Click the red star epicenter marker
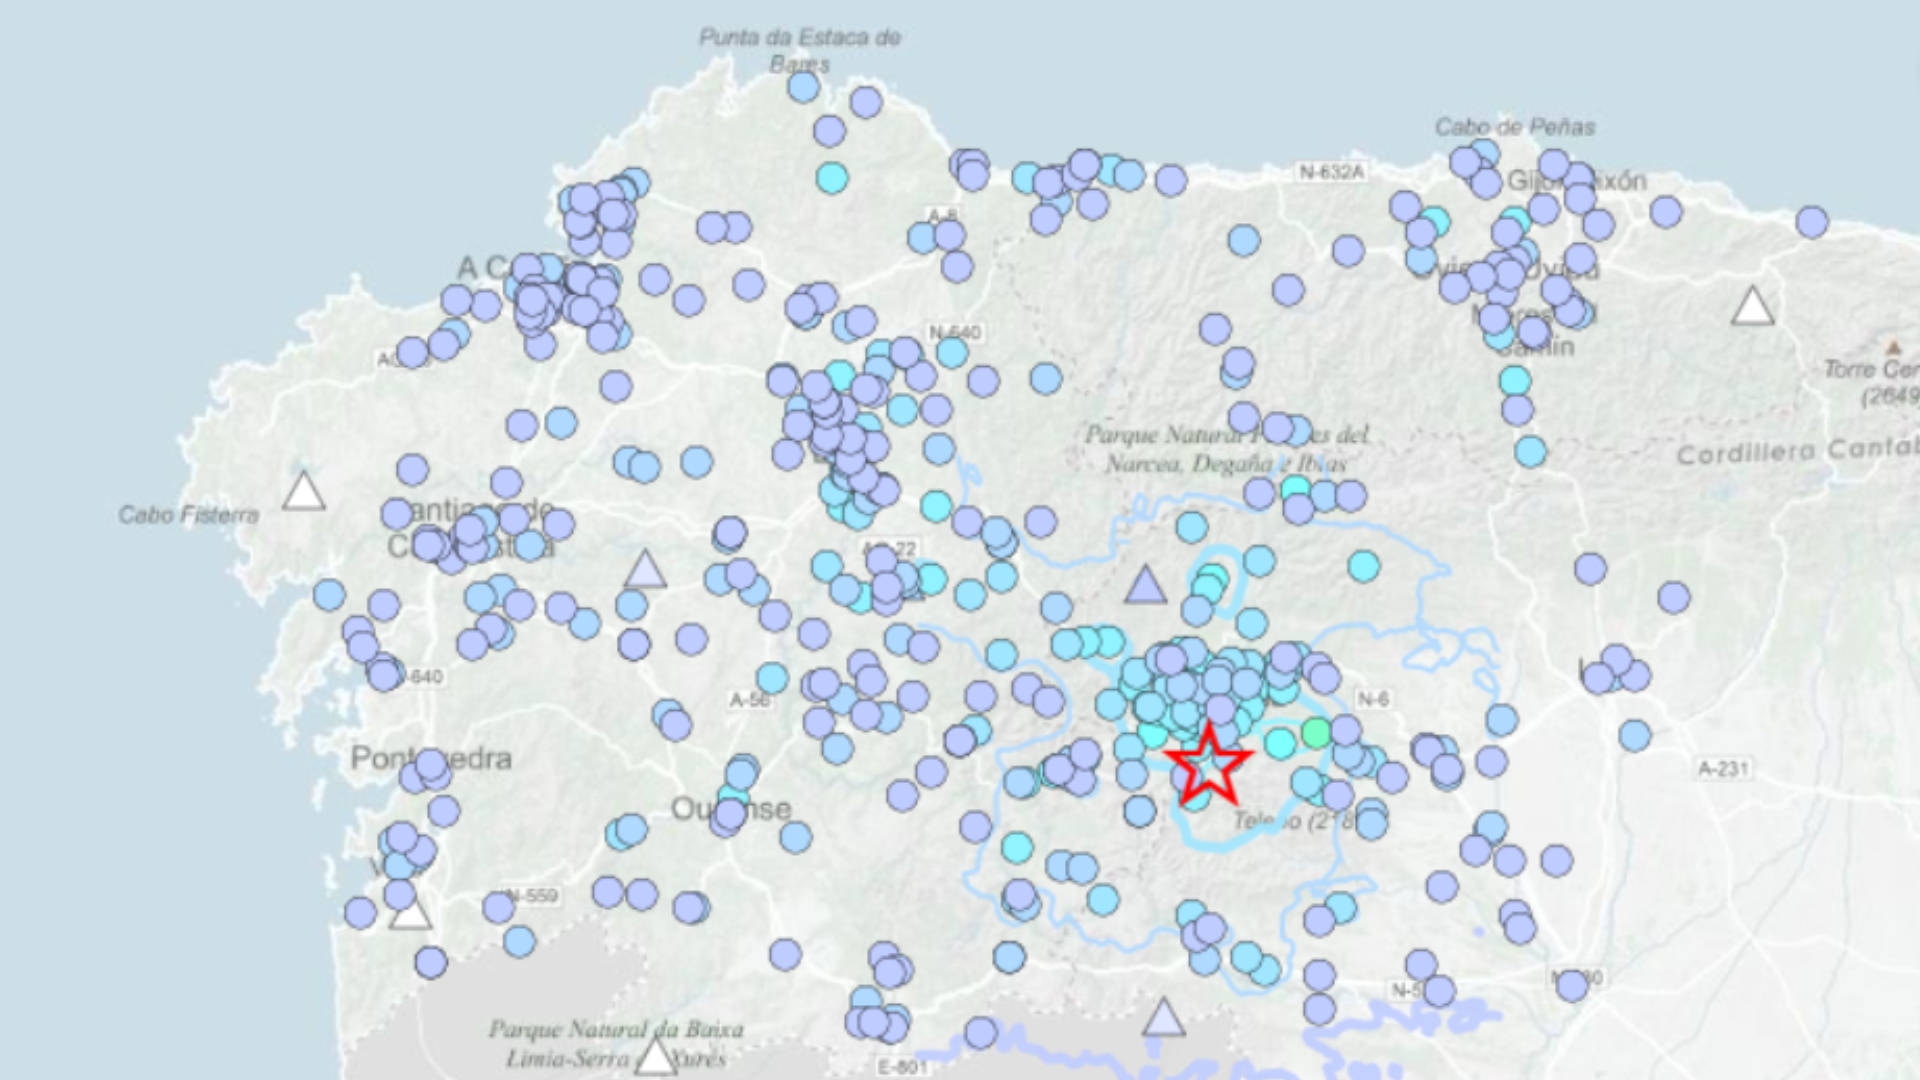Viewport: 1920px width, 1080px height. pyautogui.click(x=1208, y=765)
